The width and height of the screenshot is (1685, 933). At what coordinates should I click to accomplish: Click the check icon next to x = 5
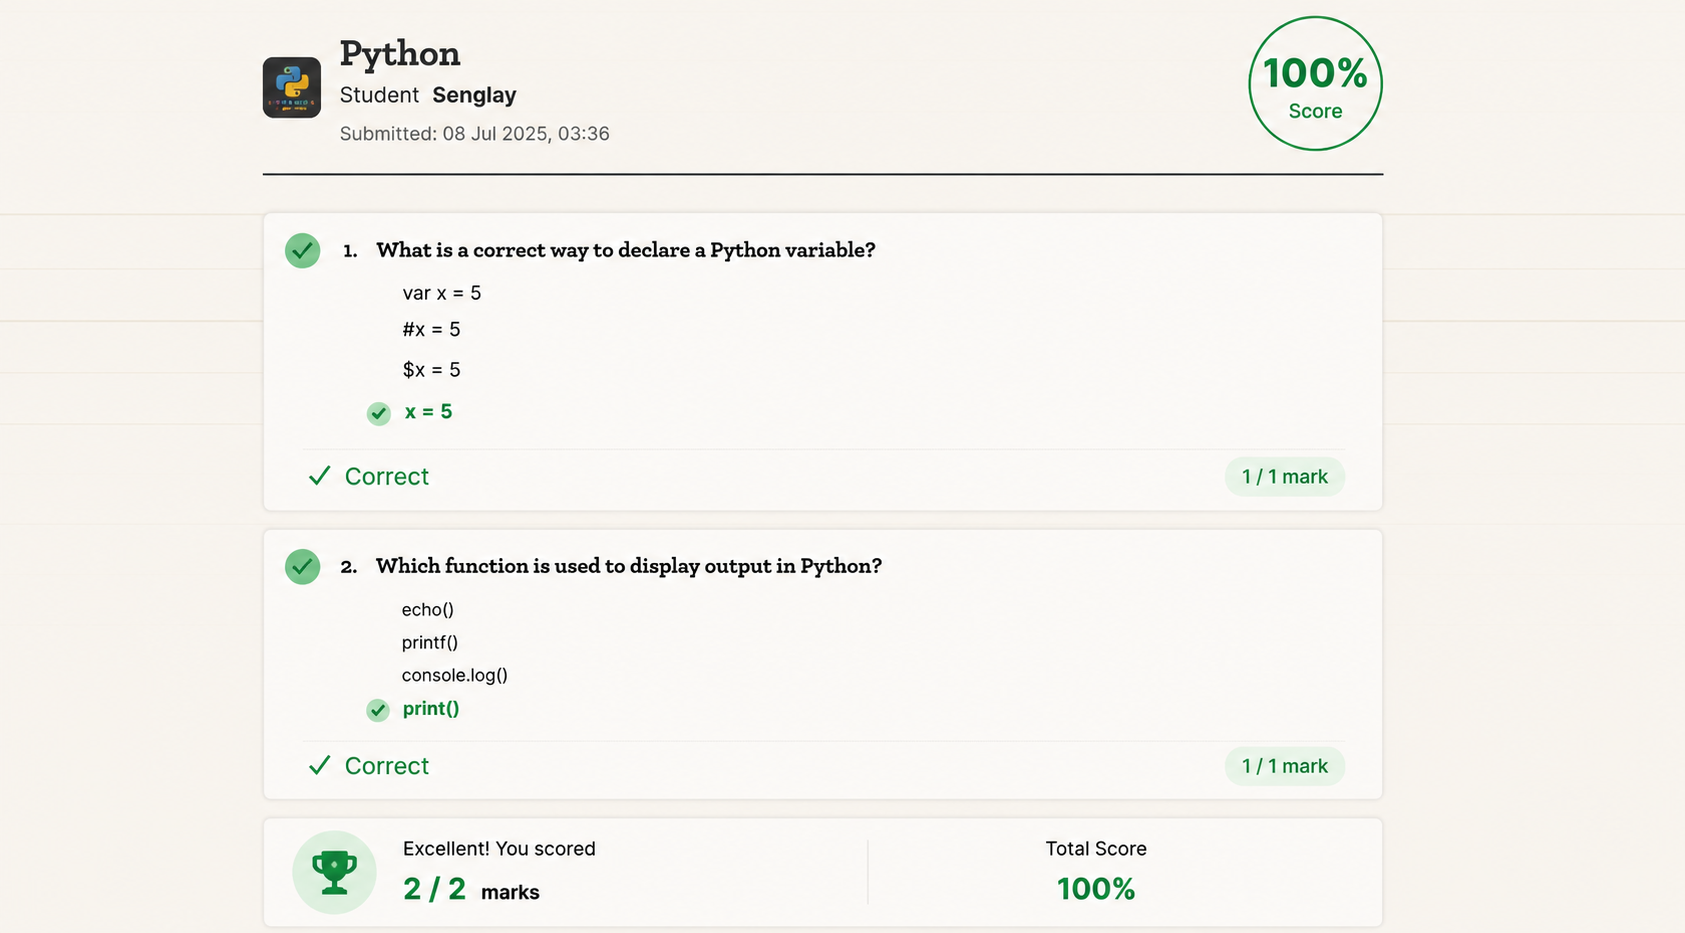[x=378, y=413]
